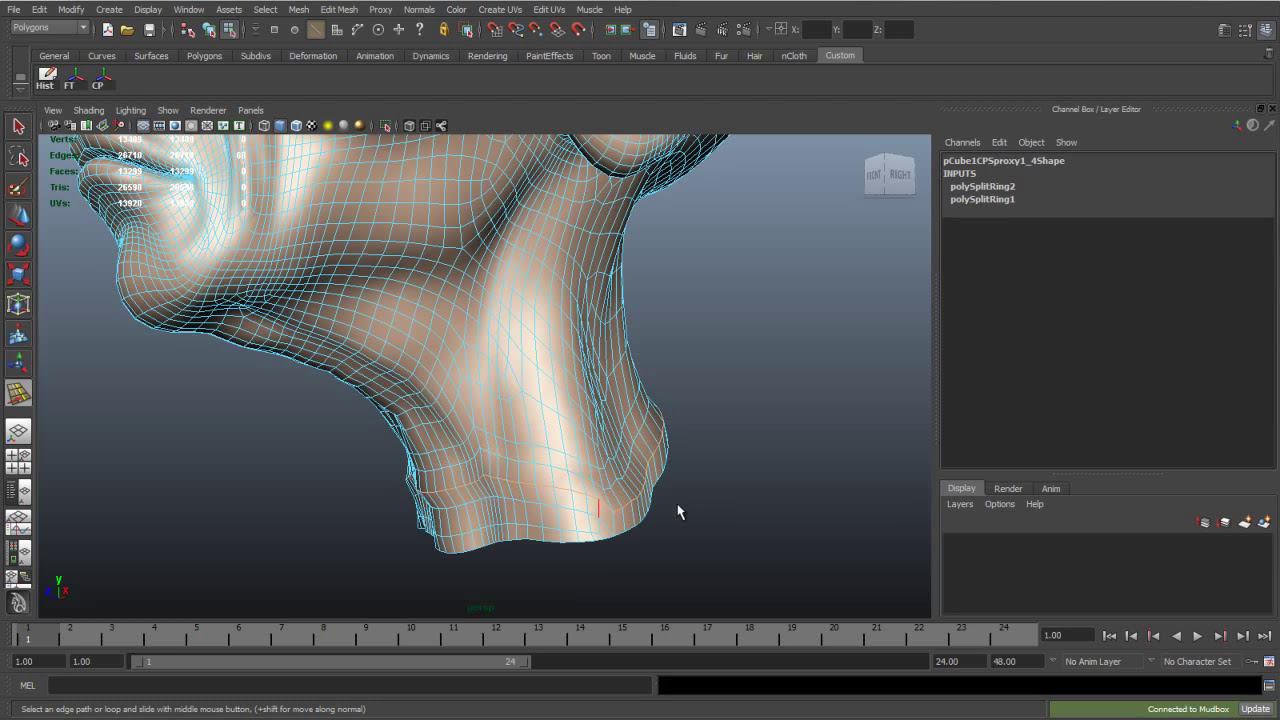
Task: Toggle textured display checker sphere icon
Action: (x=312, y=126)
